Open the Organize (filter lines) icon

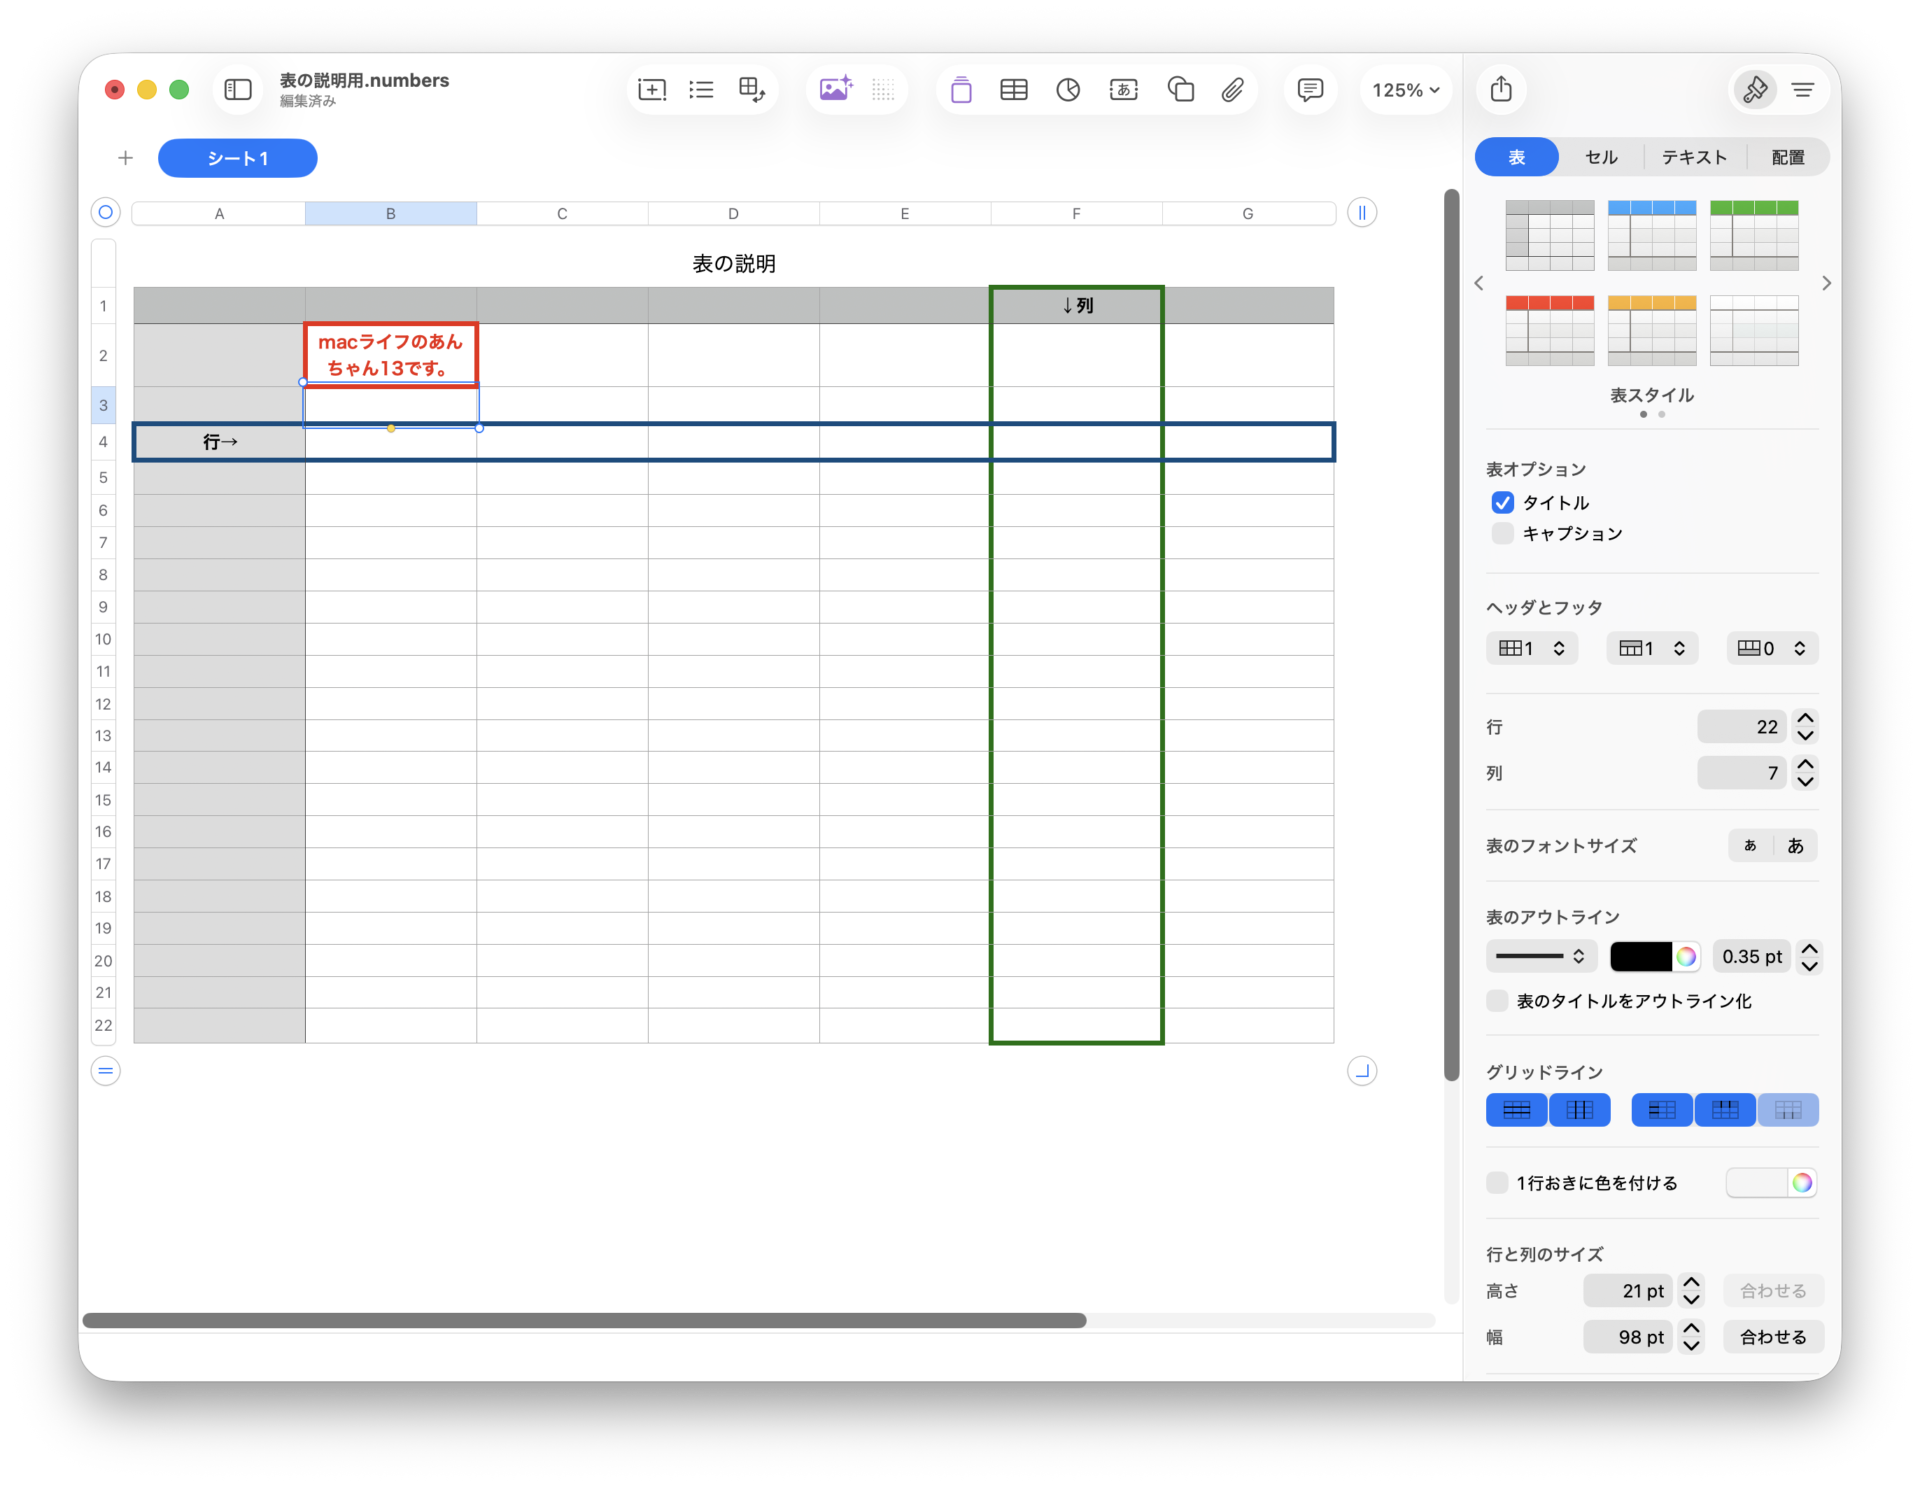[1803, 90]
